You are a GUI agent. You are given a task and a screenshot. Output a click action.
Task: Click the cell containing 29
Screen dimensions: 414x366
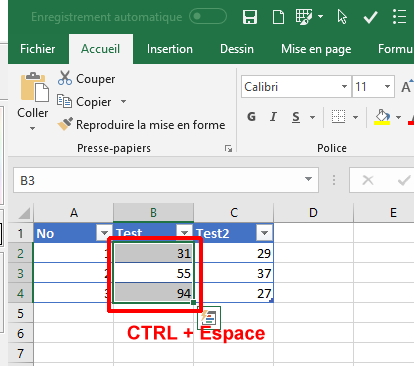click(x=234, y=253)
